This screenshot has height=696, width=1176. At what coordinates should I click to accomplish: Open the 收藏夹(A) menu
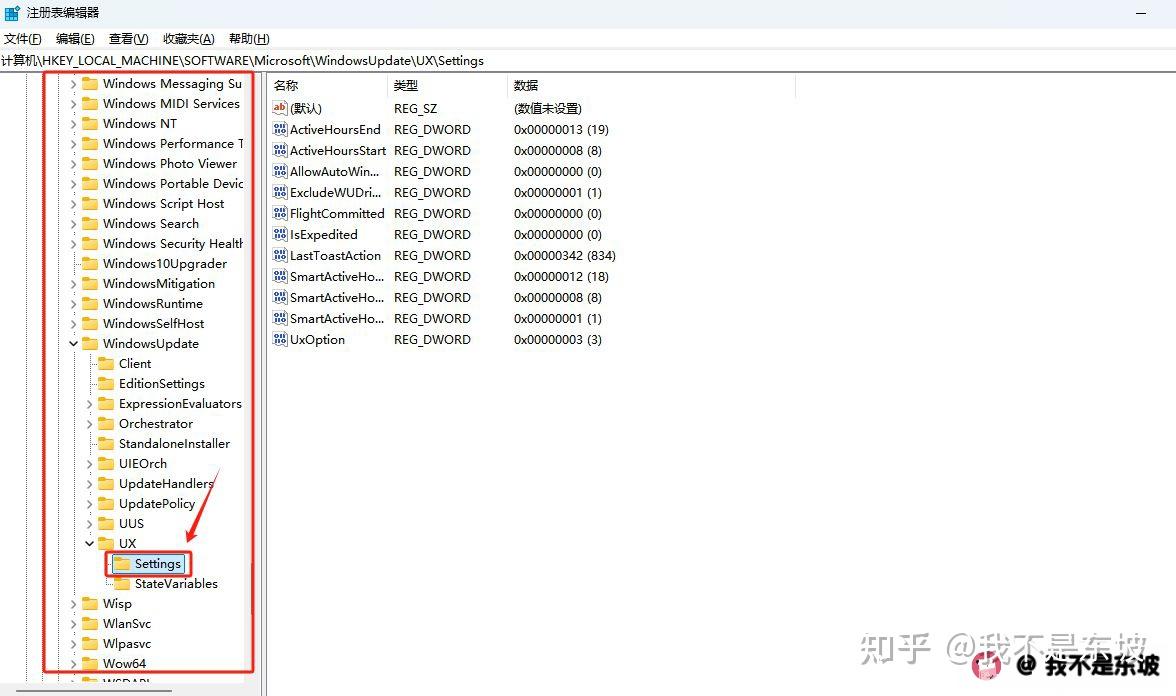(x=188, y=38)
